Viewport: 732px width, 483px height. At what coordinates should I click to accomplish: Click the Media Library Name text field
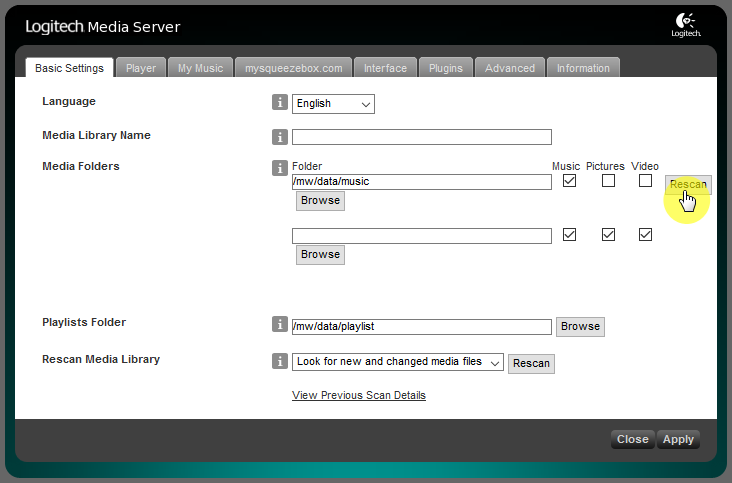point(421,137)
